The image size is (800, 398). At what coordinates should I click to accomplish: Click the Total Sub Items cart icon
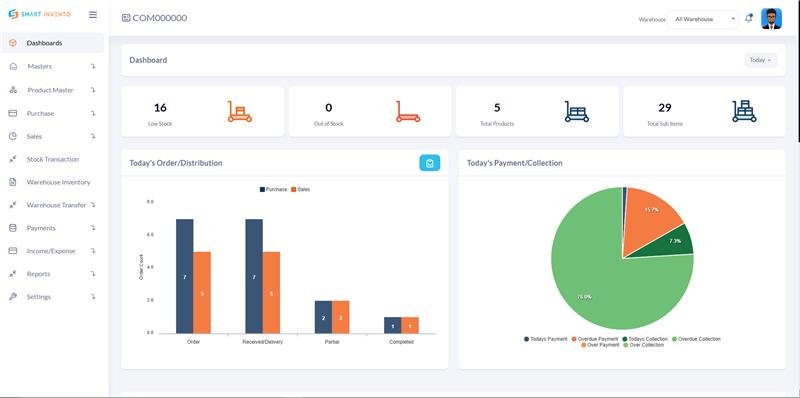(744, 111)
